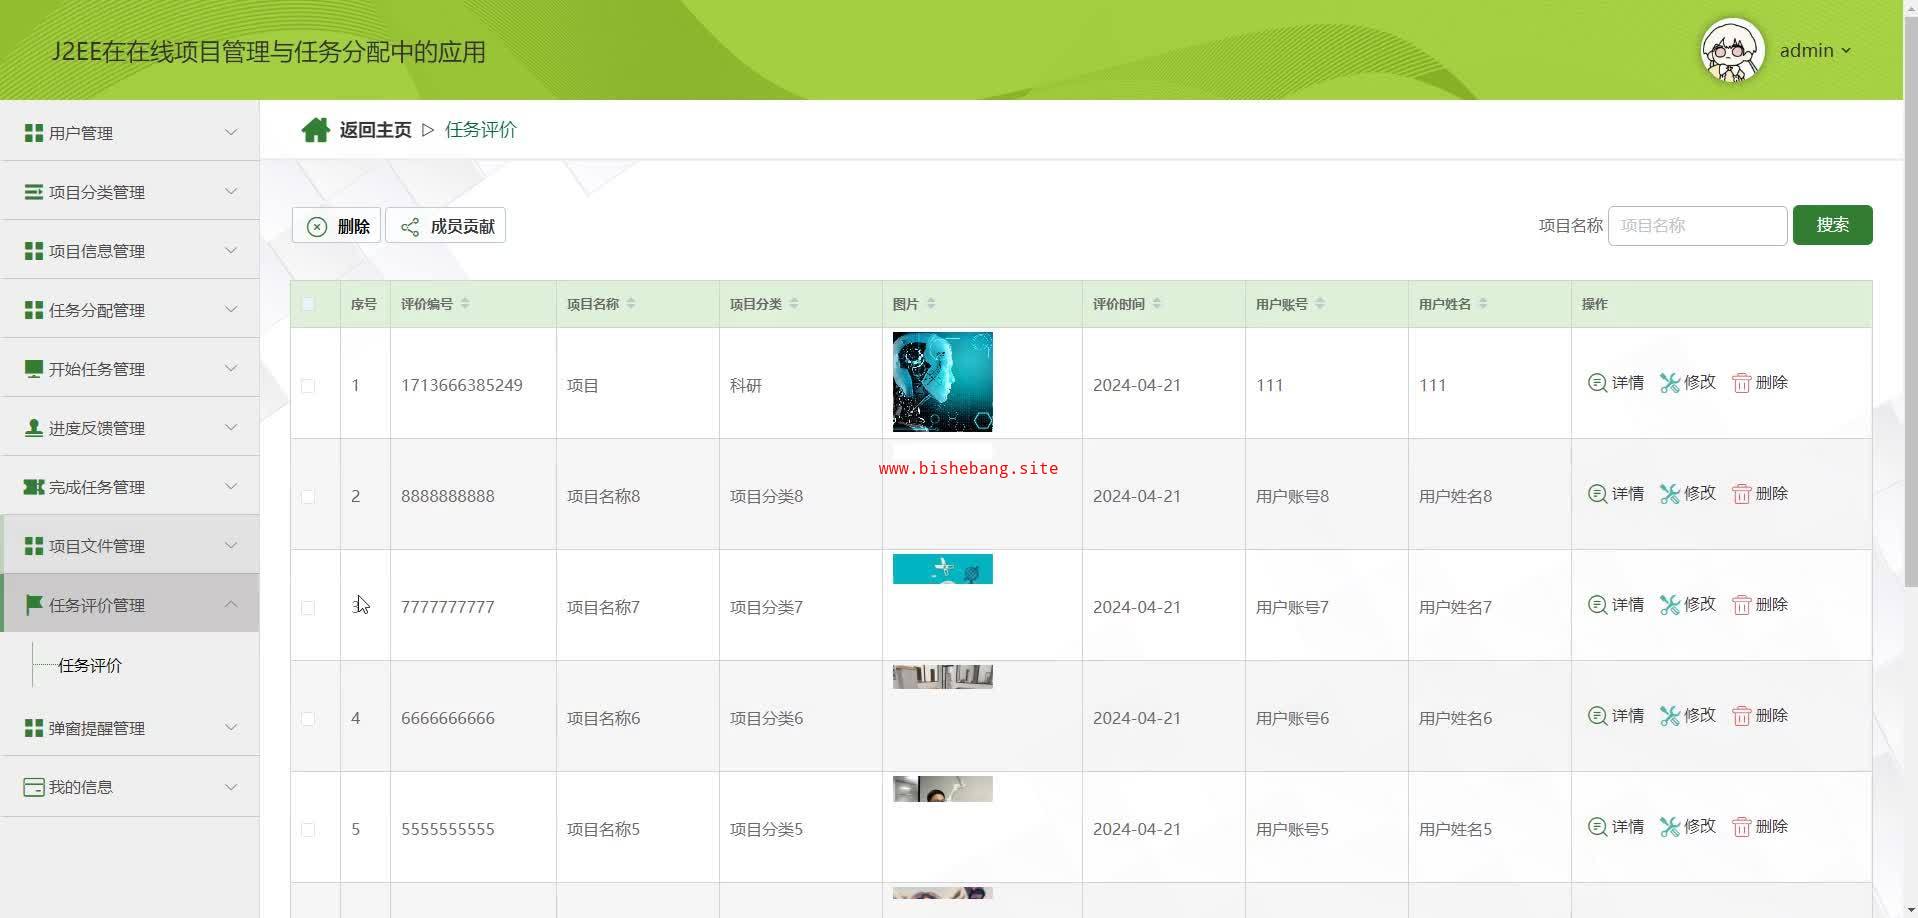1918x918 pixels.
Task: Sort by 用户账号 column arrows
Action: point(1320,304)
